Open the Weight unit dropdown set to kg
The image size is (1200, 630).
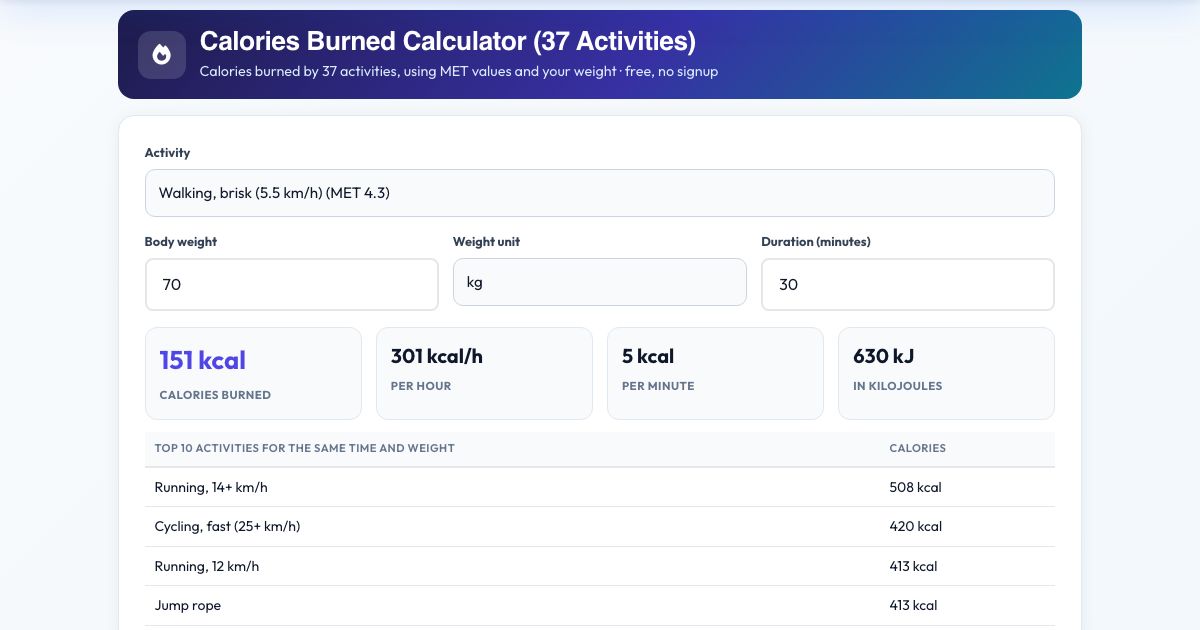pyautogui.click(x=600, y=282)
